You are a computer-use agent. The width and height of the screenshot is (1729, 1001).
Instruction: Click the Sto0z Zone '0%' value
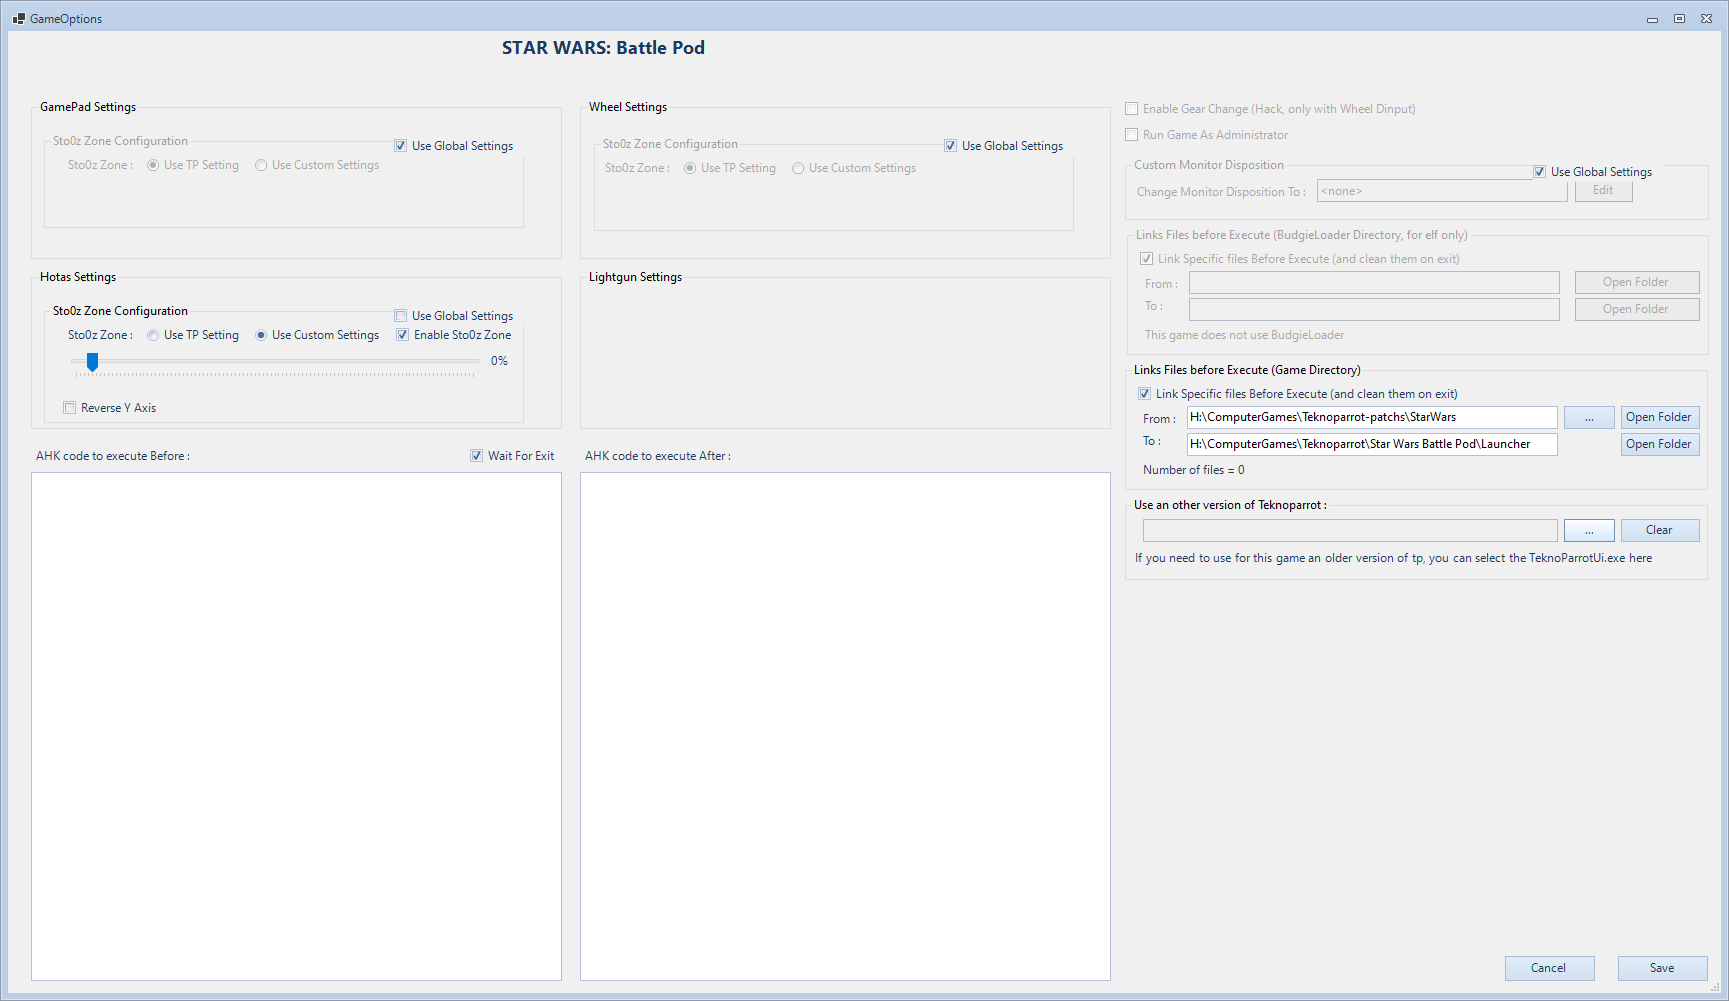click(499, 361)
